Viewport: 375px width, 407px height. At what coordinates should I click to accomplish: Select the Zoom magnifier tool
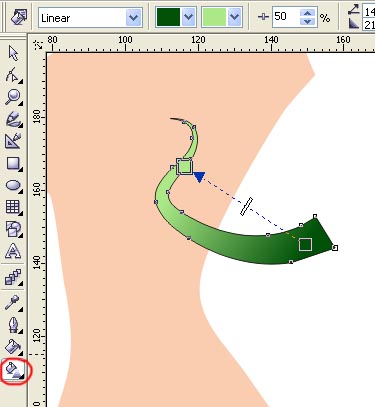(x=13, y=97)
